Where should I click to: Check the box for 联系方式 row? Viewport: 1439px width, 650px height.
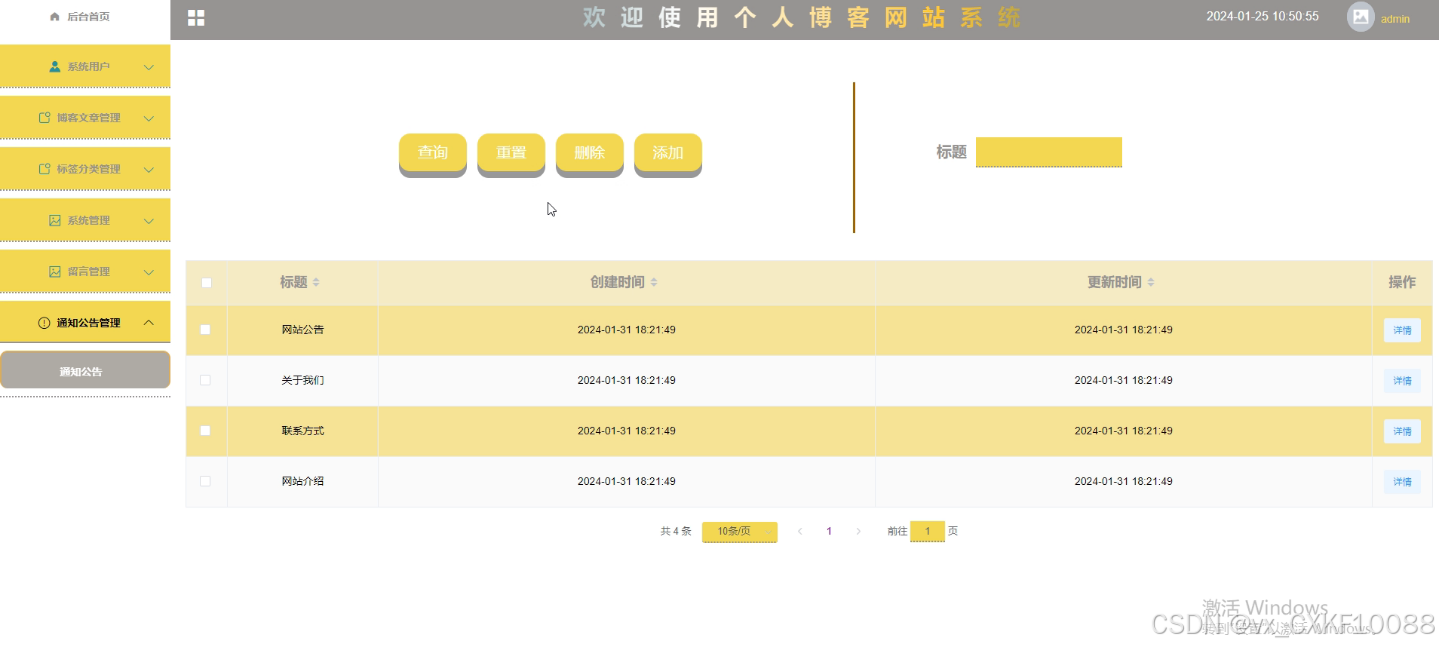(206, 430)
